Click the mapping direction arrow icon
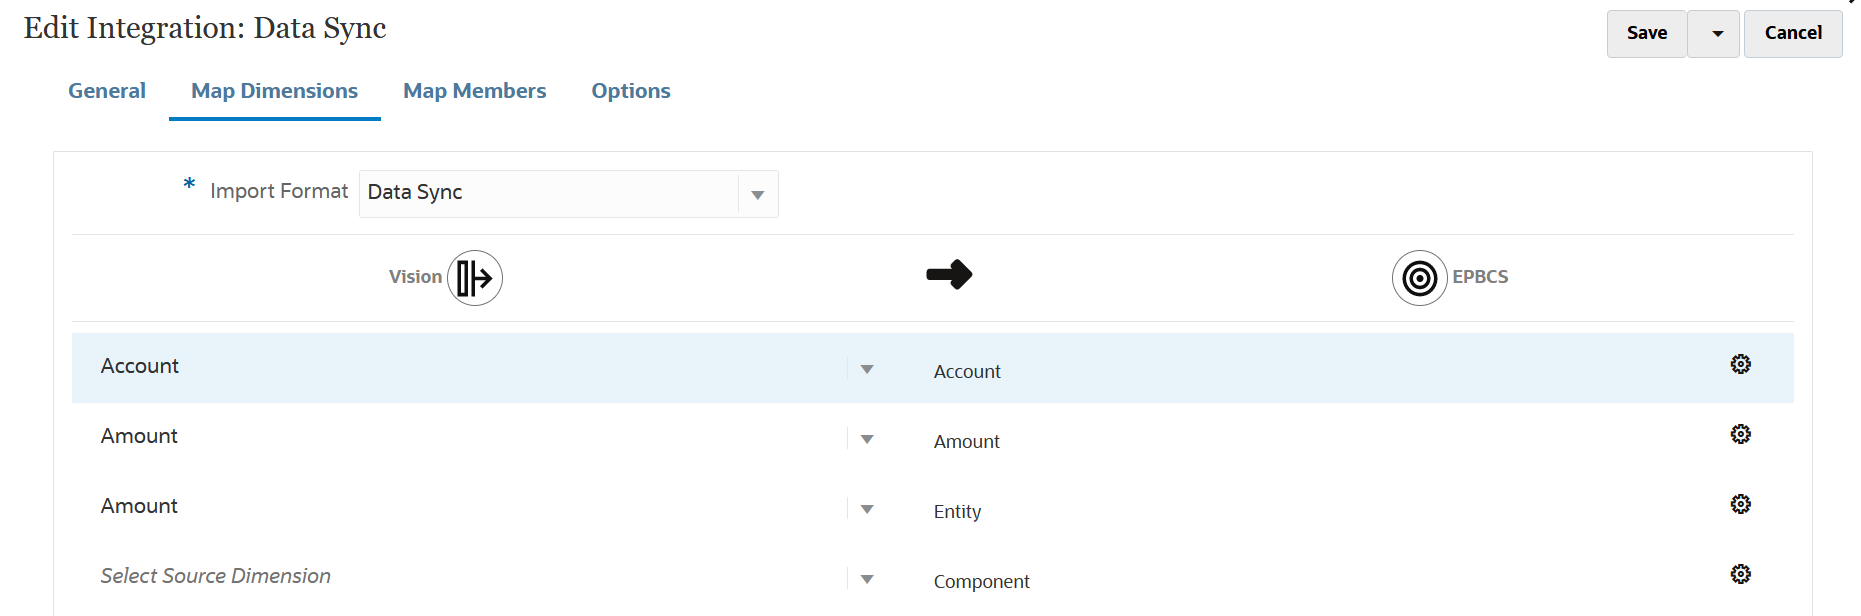The height and width of the screenshot is (616, 1861). pyautogui.click(x=949, y=274)
